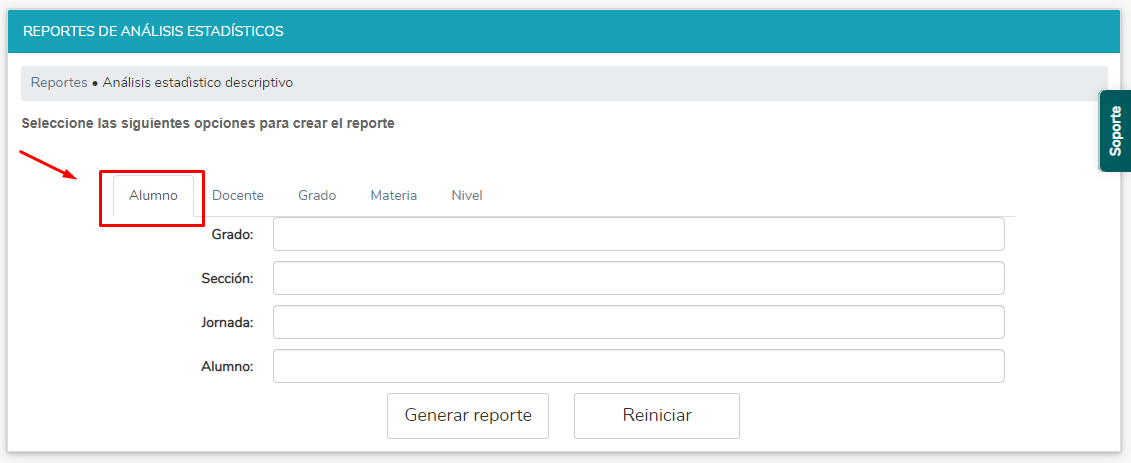This screenshot has height=463, width=1131.
Task: Select the Grado tab
Action: pyautogui.click(x=317, y=195)
